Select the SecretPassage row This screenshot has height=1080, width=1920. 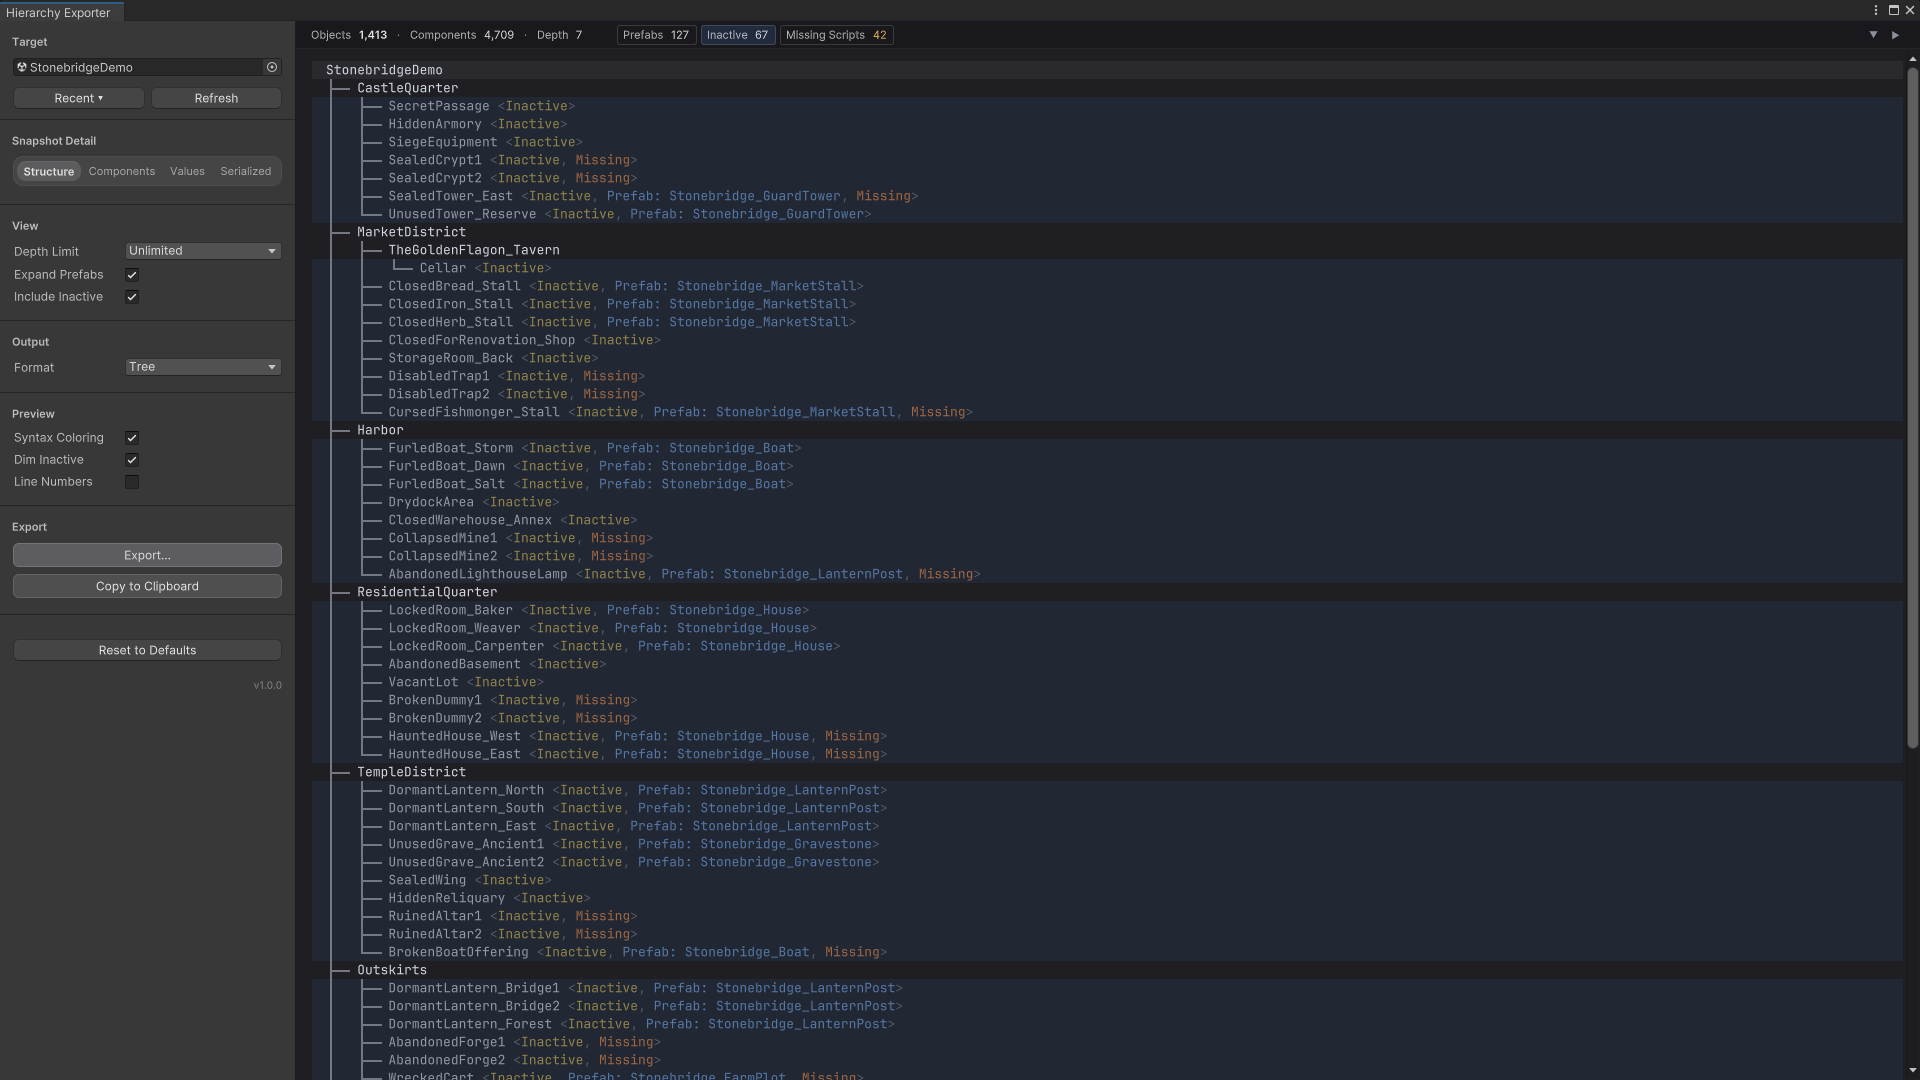point(1107,106)
